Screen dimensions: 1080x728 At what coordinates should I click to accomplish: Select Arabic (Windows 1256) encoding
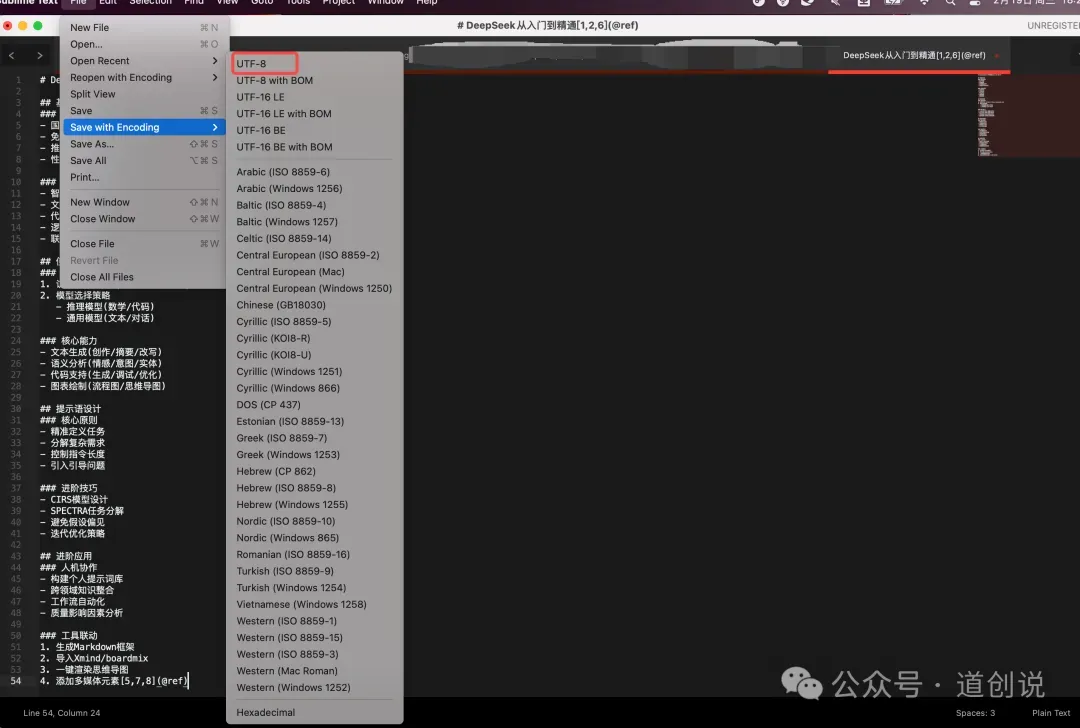tap(315, 188)
